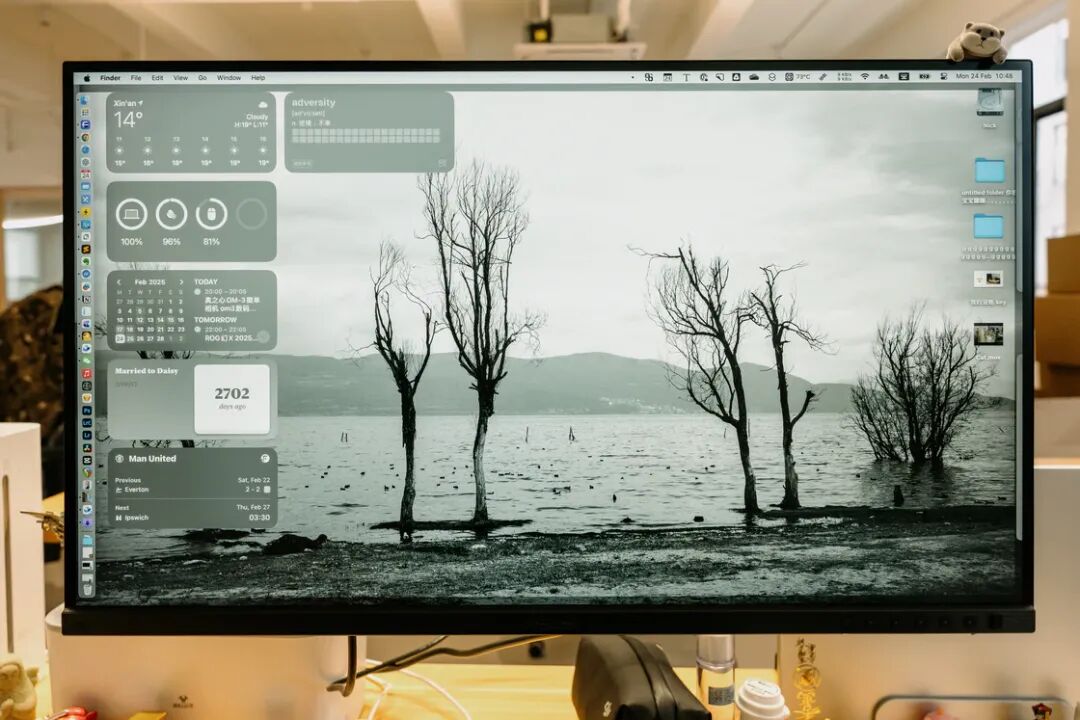Open the Apple menu
Image resolution: width=1080 pixels, height=720 pixels.
87,78
